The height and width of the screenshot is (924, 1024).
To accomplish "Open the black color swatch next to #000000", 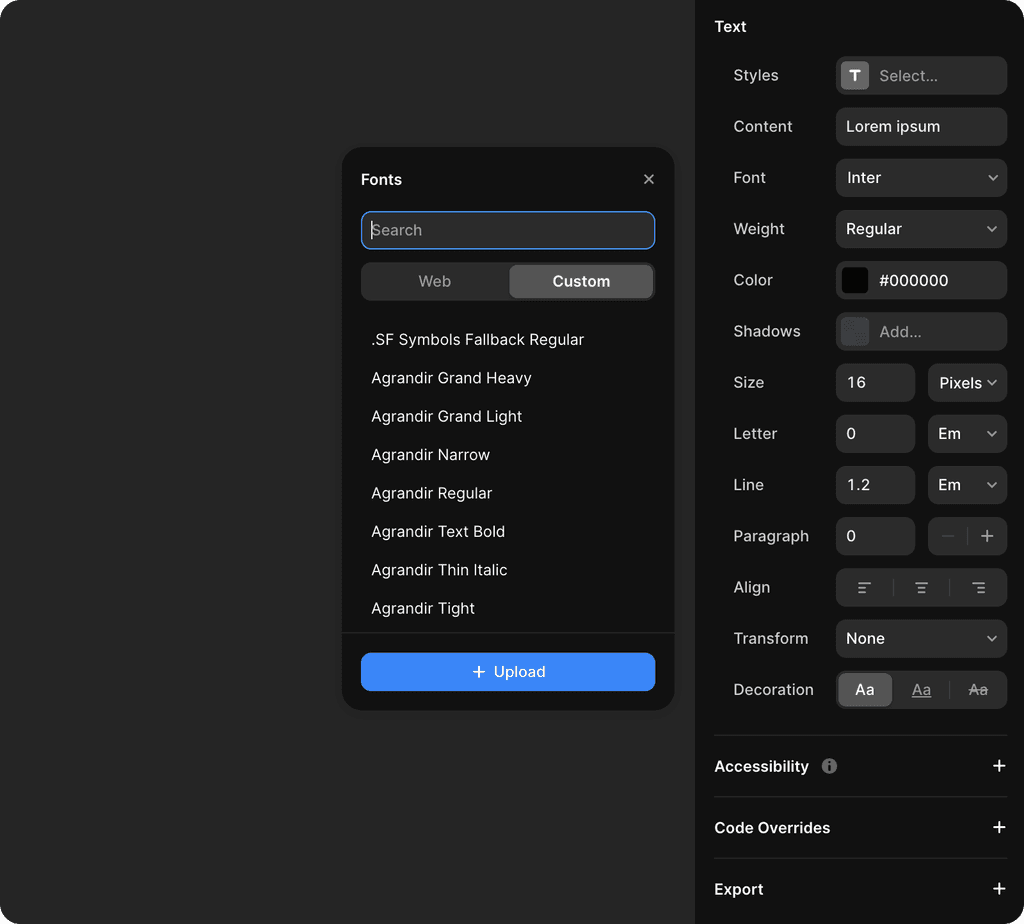I will [x=855, y=280].
